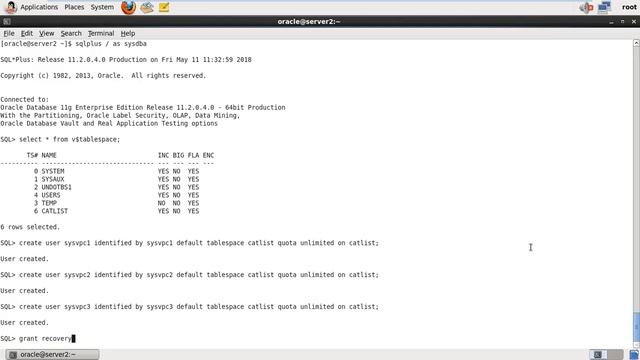This screenshot has height=360, width=640.
Task: Click the 'create user sysvpc2' command
Action: pos(199,275)
